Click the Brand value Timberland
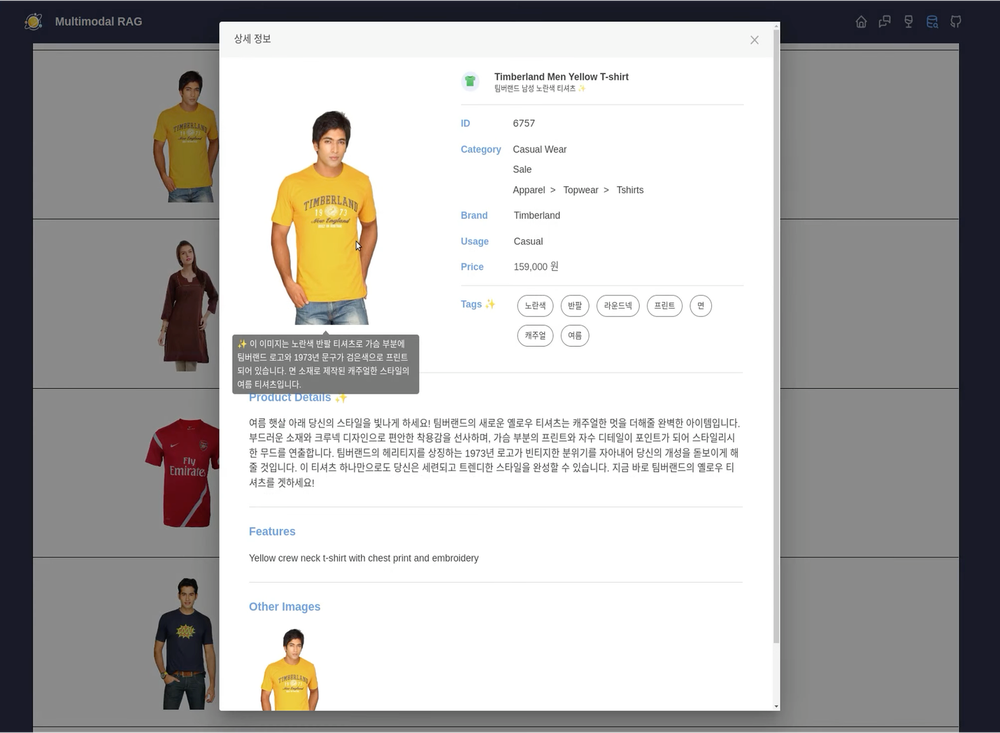1000x733 pixels. [x=537, y=216]
